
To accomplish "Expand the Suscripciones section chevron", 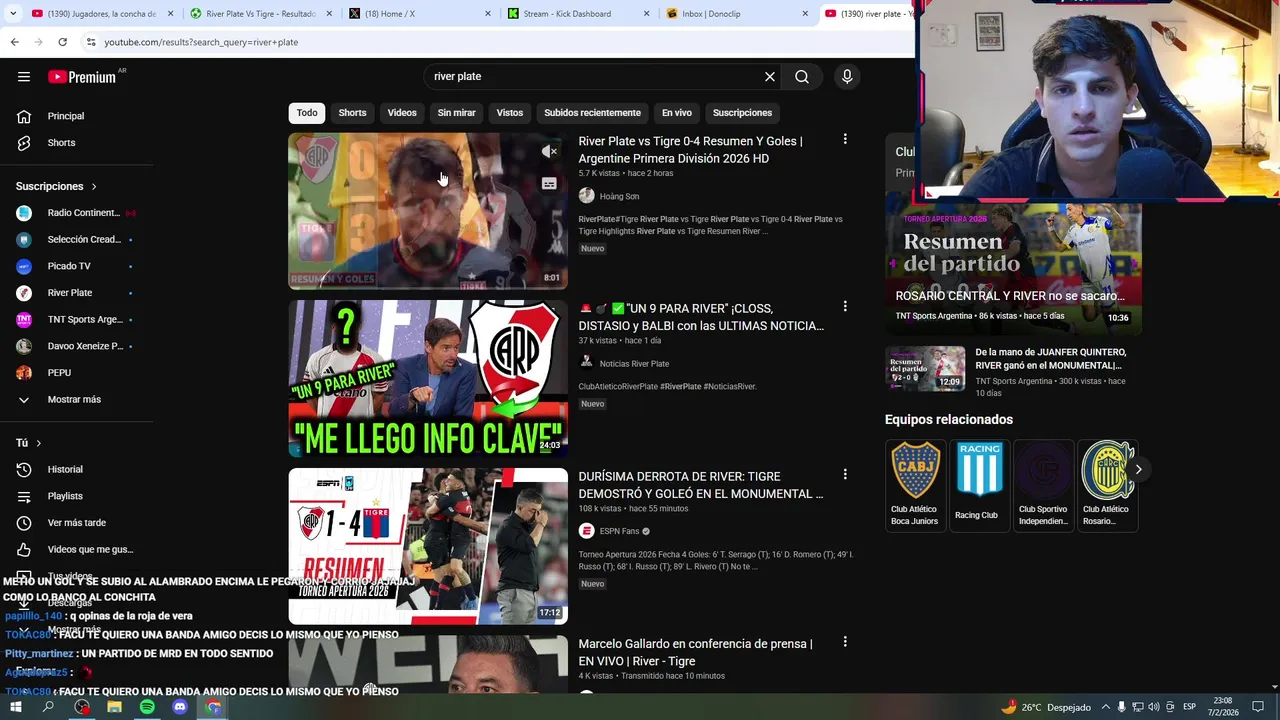I will coord(94,187).
